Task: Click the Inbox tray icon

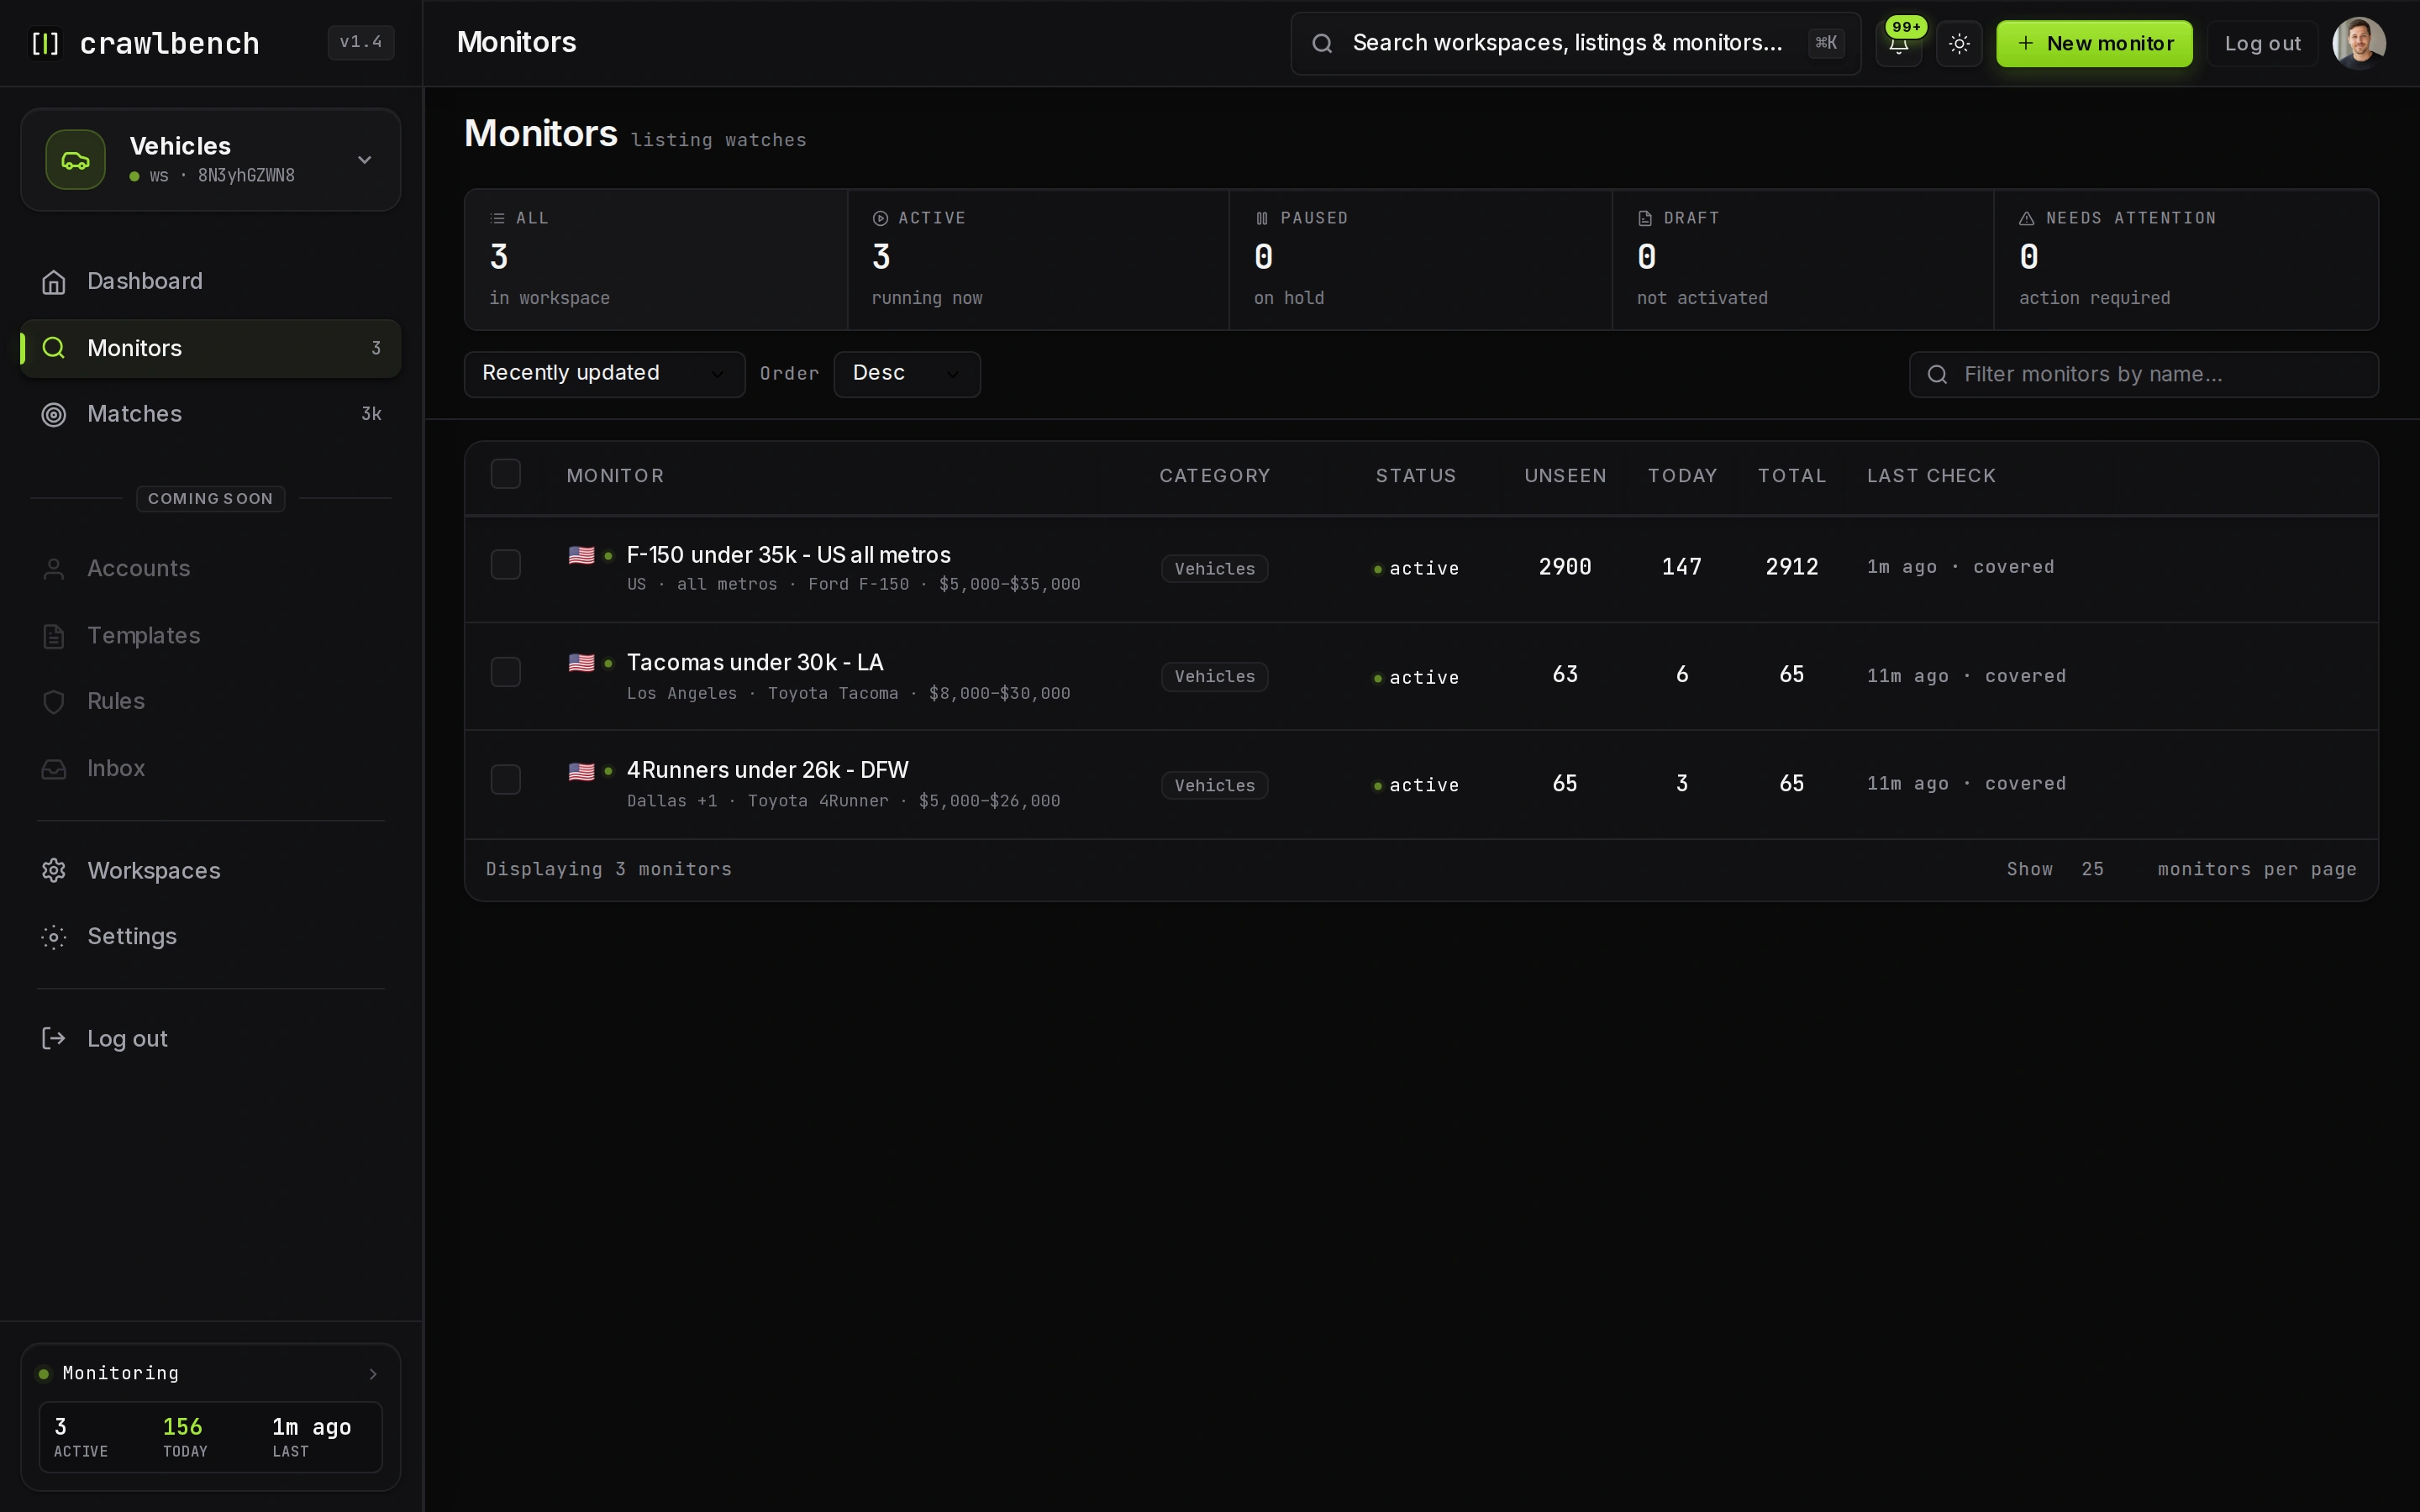Action: [54, 769]
